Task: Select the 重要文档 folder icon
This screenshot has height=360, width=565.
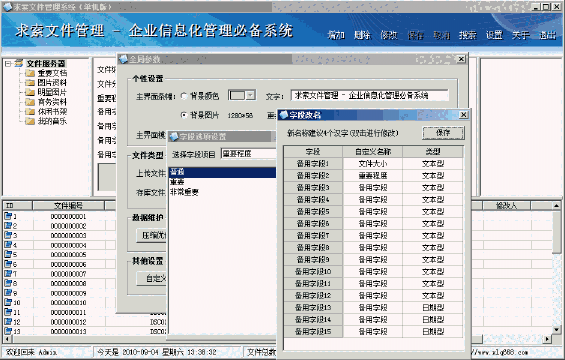Action: pyautogui.click(x=30, y=73)
